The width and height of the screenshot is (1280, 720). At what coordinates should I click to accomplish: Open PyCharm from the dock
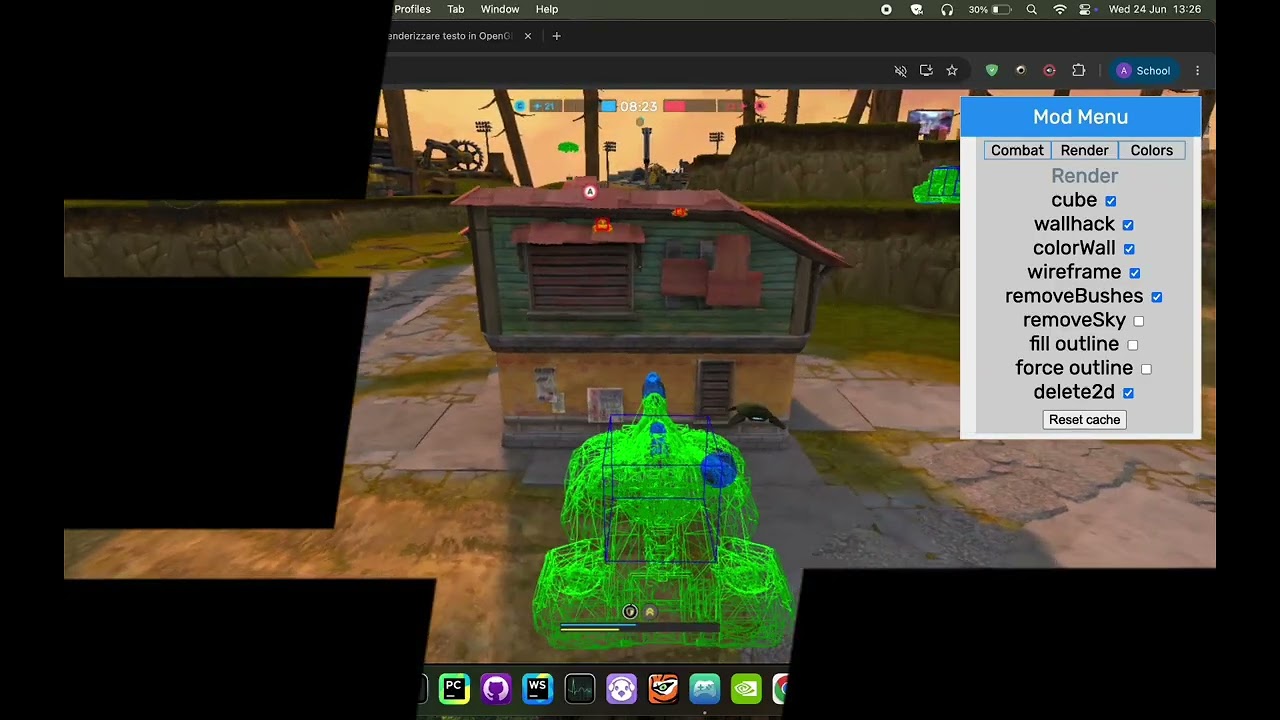pyautogui.click(x=454, y=688)
